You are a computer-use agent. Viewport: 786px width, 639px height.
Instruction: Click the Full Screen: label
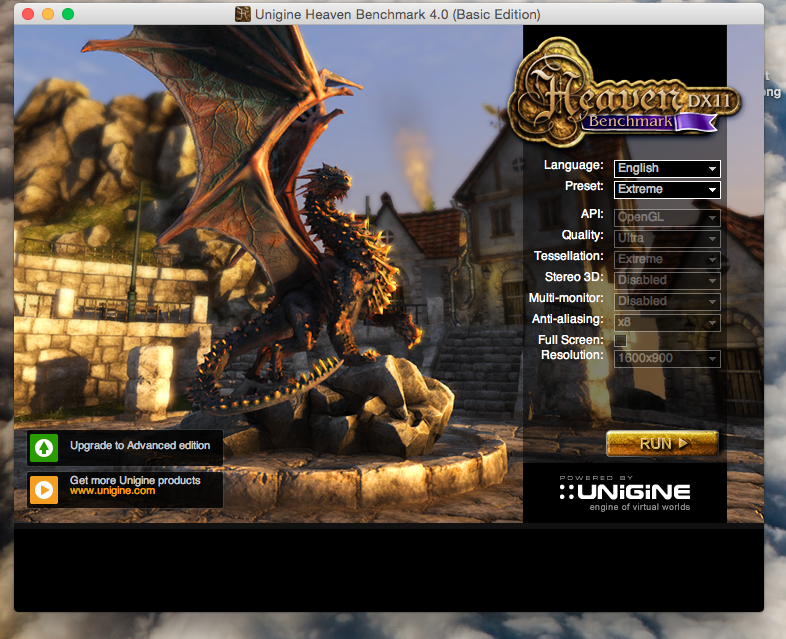(x=570, y=340)
